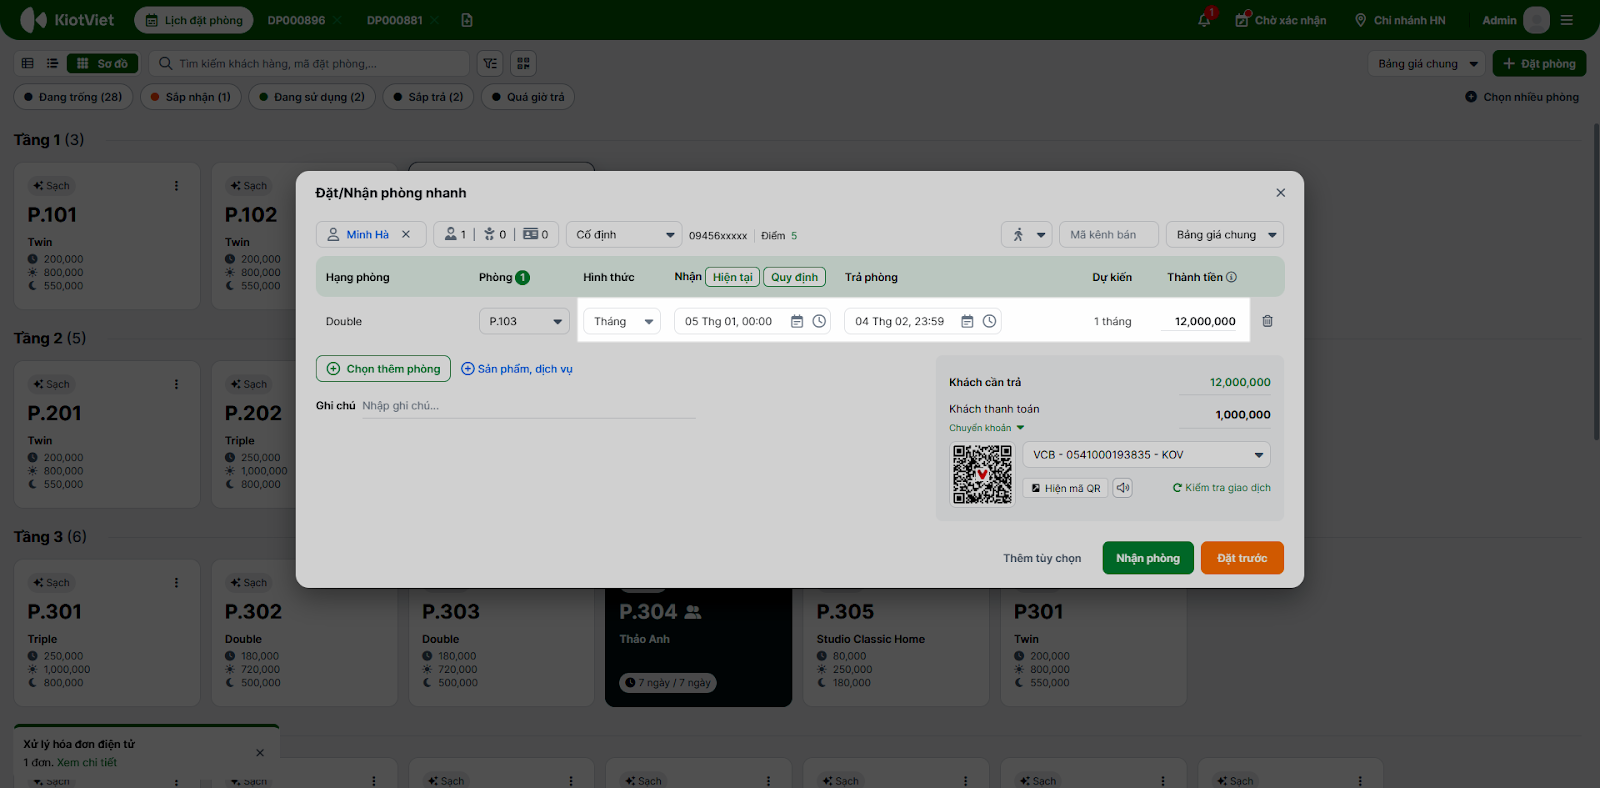Click the adult guest count icon
This screenshot has width=1600, height=788.
[x=451, y=235]
